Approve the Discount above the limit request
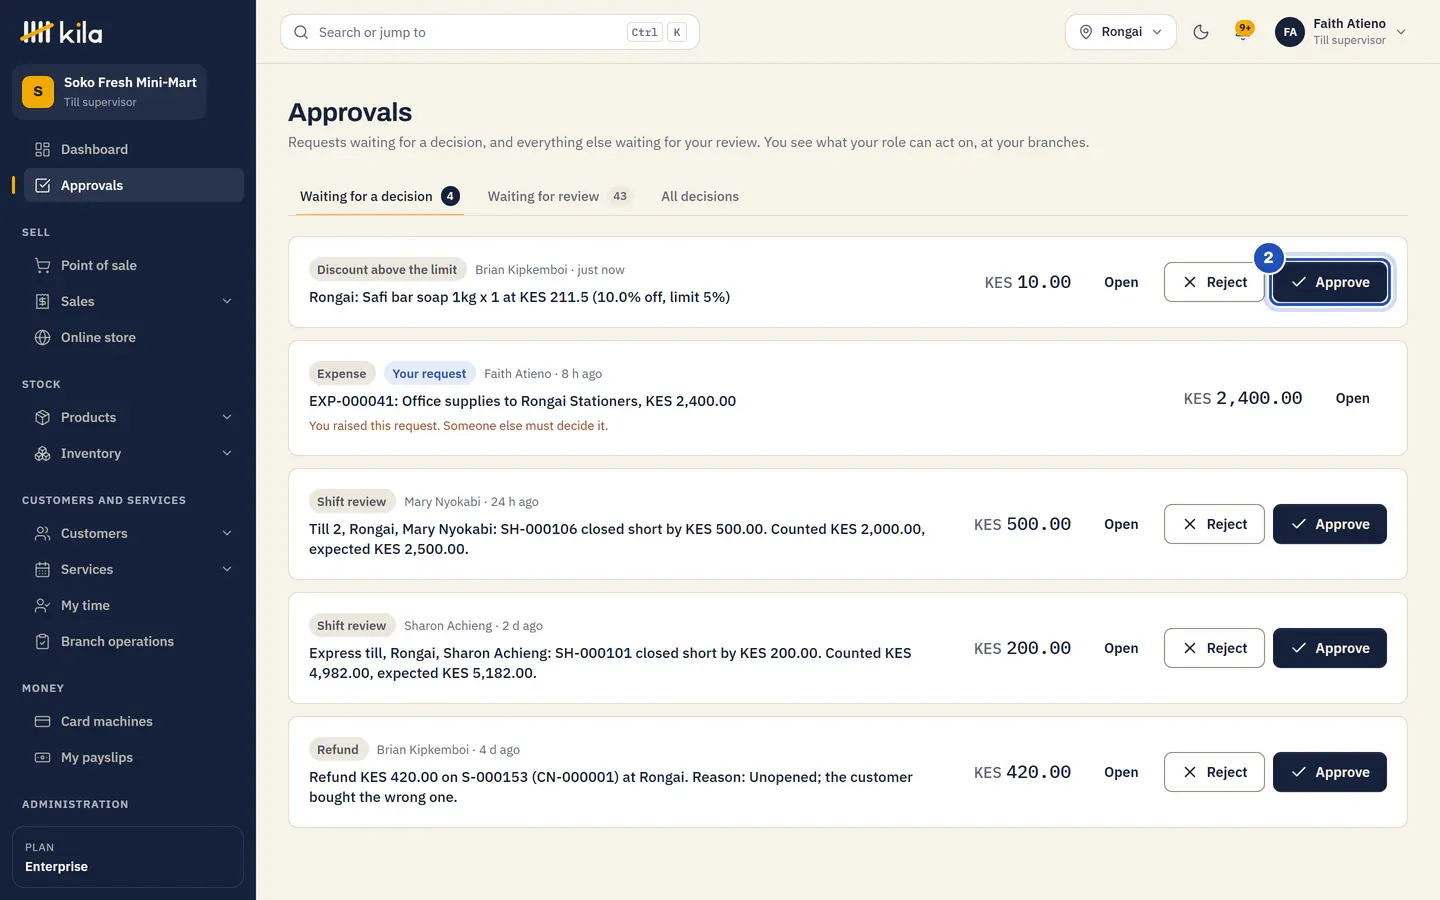This screenshot has height=900, width=1440. (x=1330, y=282)
